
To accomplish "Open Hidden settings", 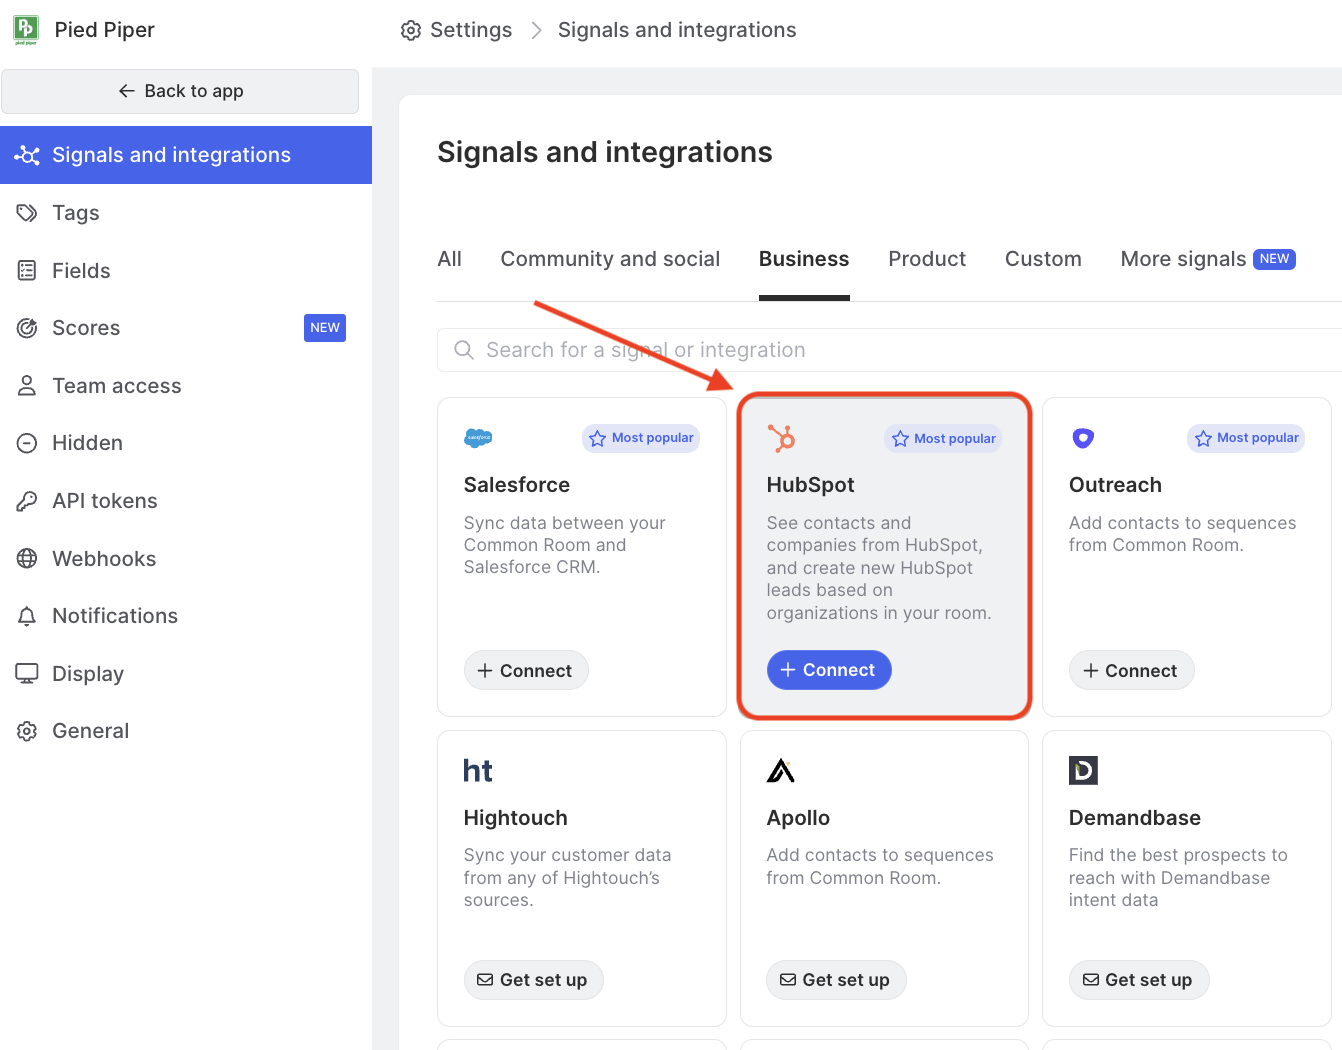I will point(186,443).
